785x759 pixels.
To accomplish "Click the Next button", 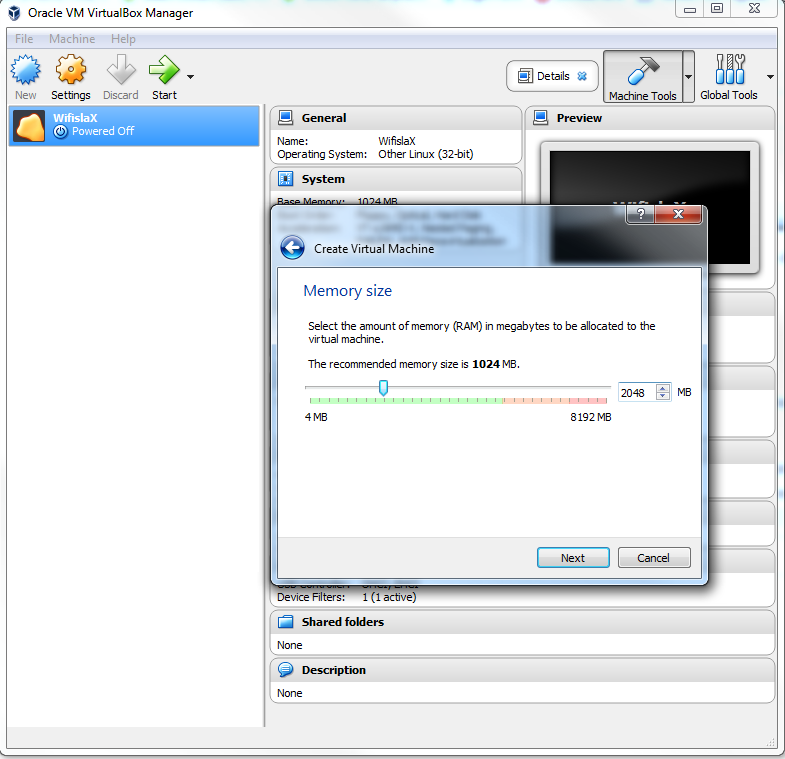I will (573, 558).
